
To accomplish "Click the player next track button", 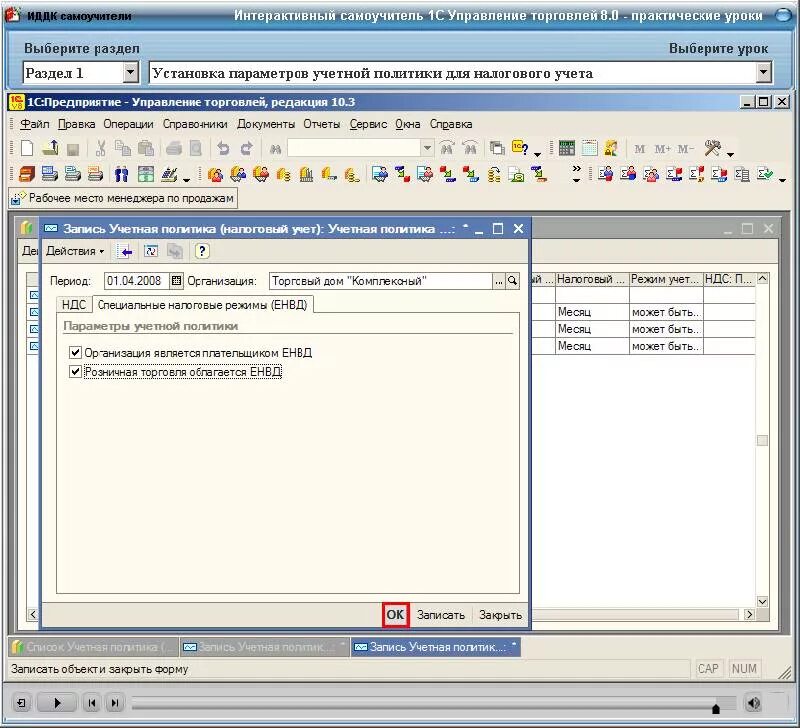I will 115,704.
